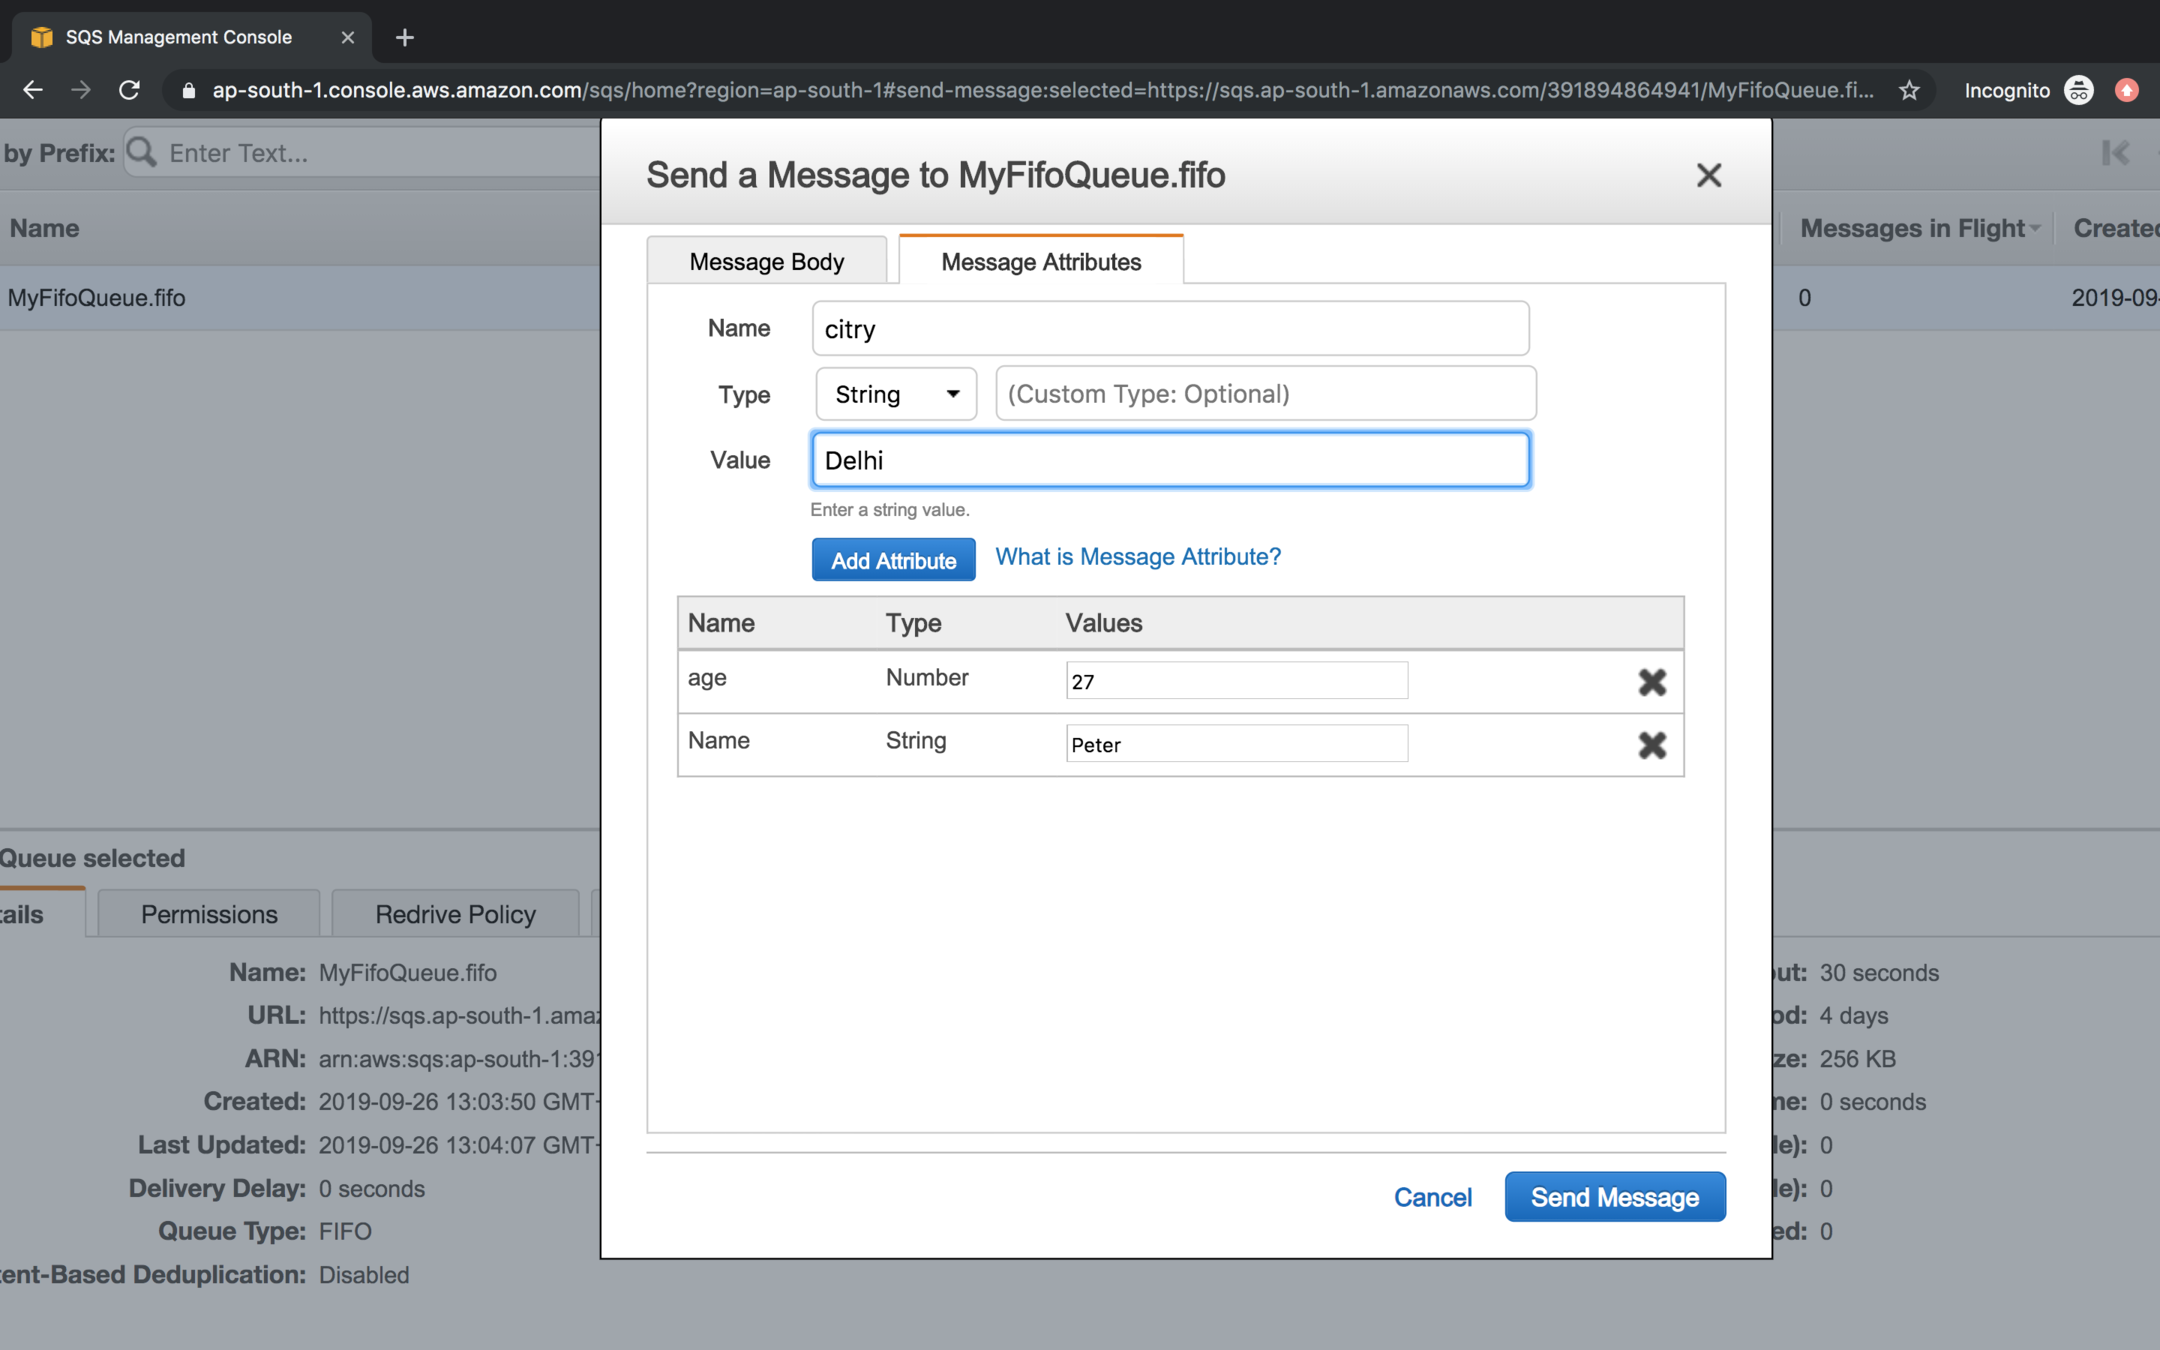Go to first page of queue list
Screen dimensions: 2160x1350
pyautogui.click(x=2115, y=153)
